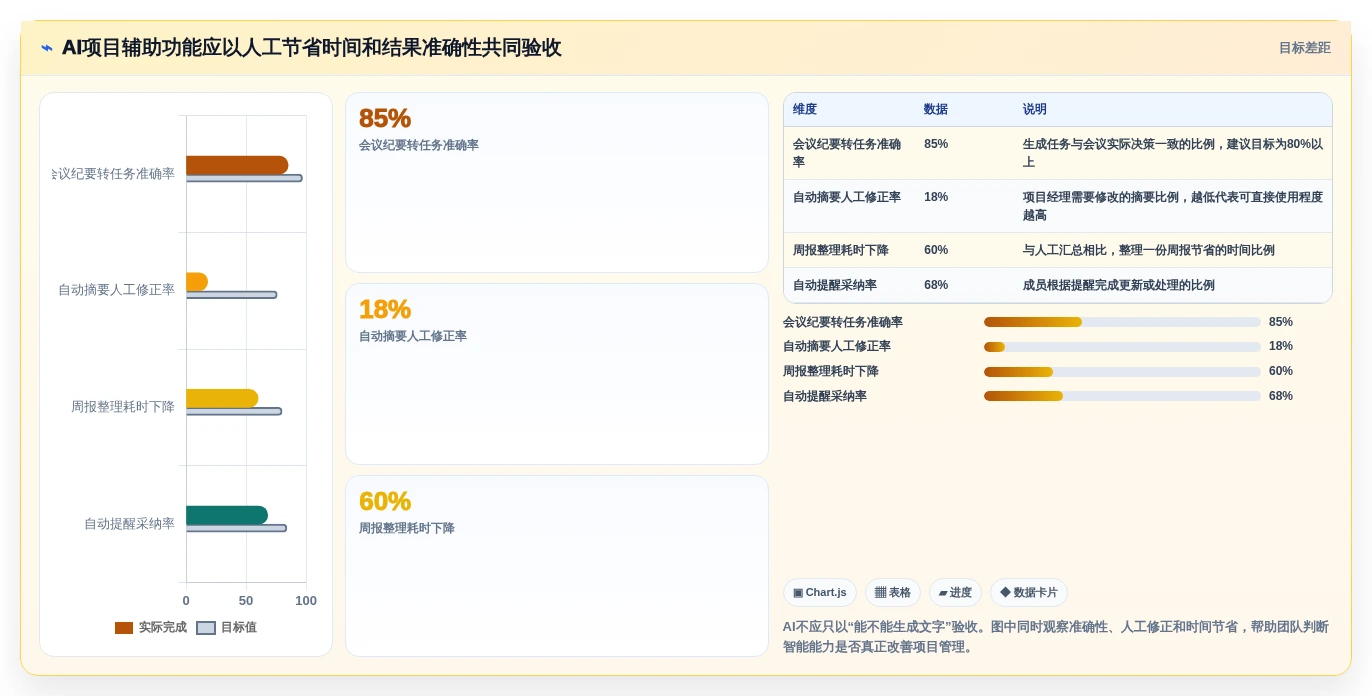Click 周报整理耗时下降 label in the 60% card
This screenshot has width=1372, height=696.
(407, 528)
